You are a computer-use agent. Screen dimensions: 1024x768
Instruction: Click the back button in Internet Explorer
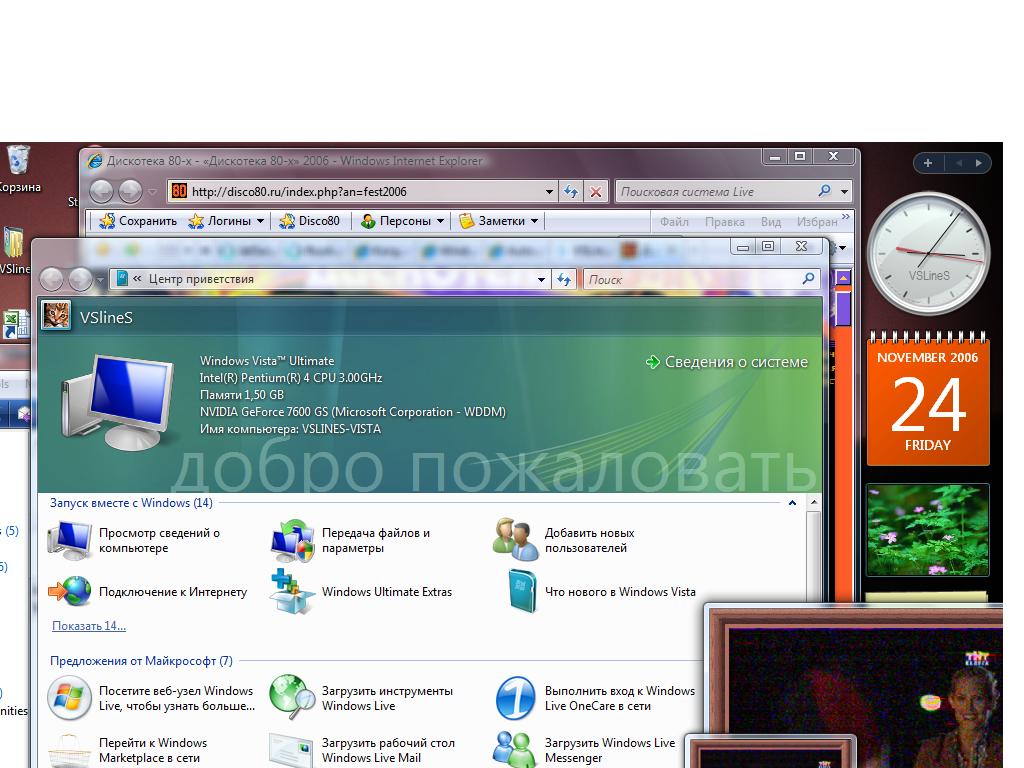[101, 191]
